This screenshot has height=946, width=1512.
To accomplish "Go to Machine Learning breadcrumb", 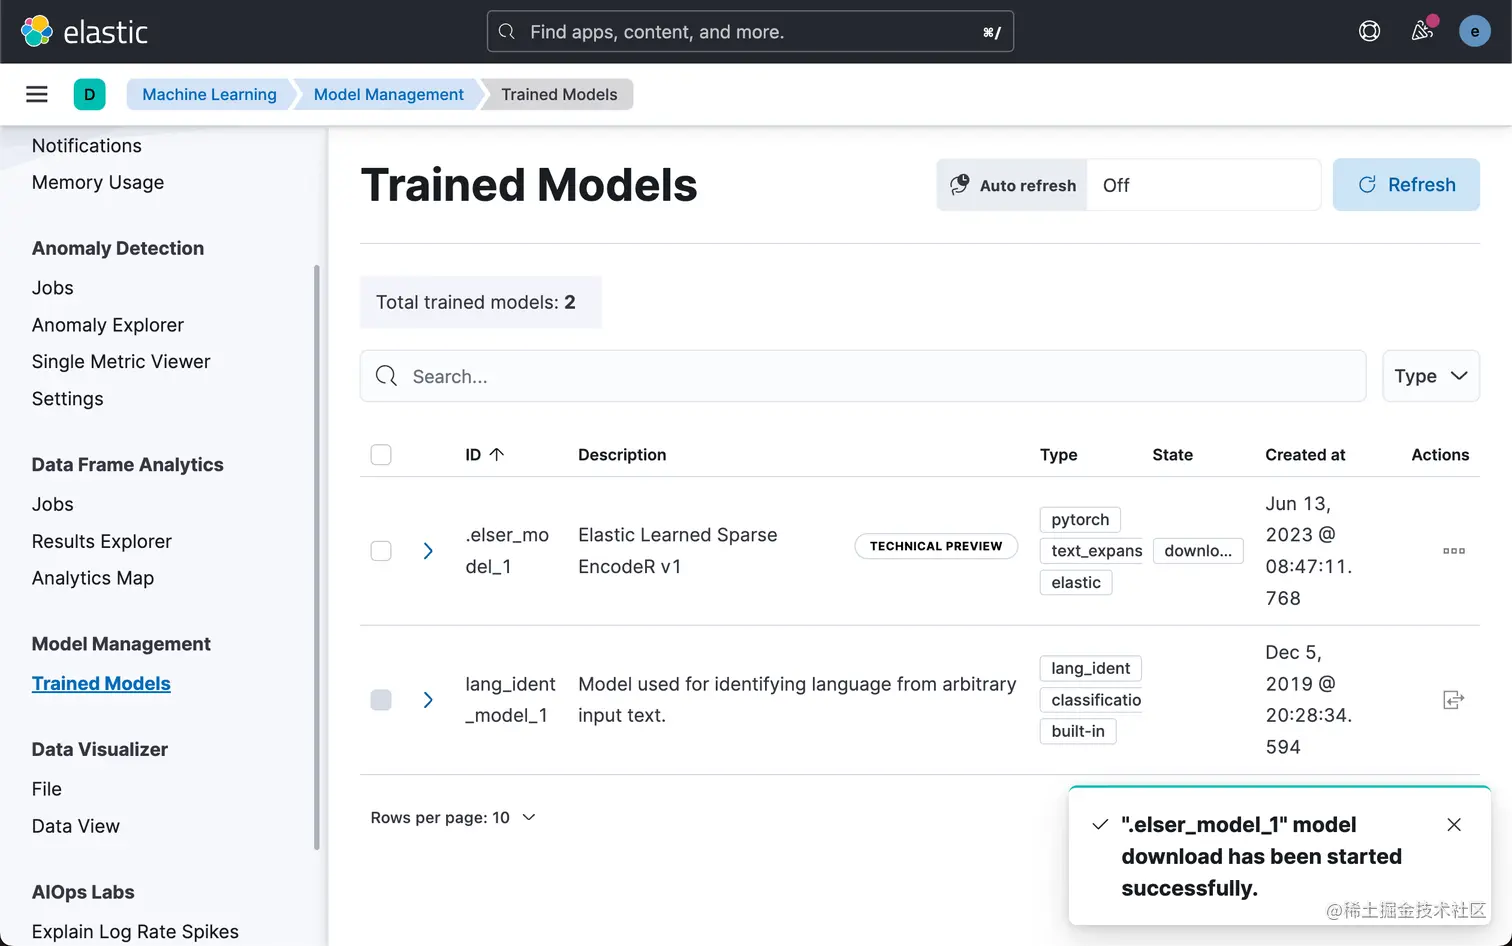I will pyautogui.click(x=209, y=94).
